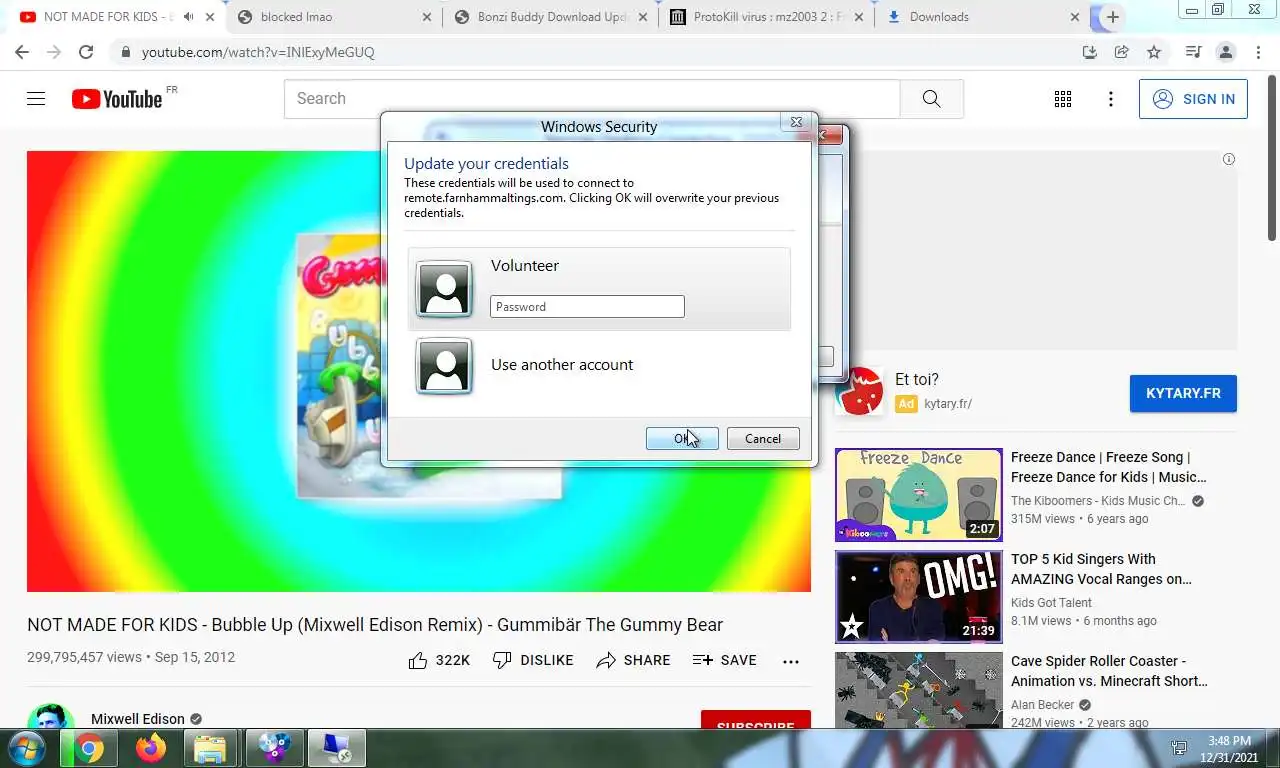Screen dimensions: 1280x768
Task: Close the Windows Security dialog
Action: click(x=796, y=122)
